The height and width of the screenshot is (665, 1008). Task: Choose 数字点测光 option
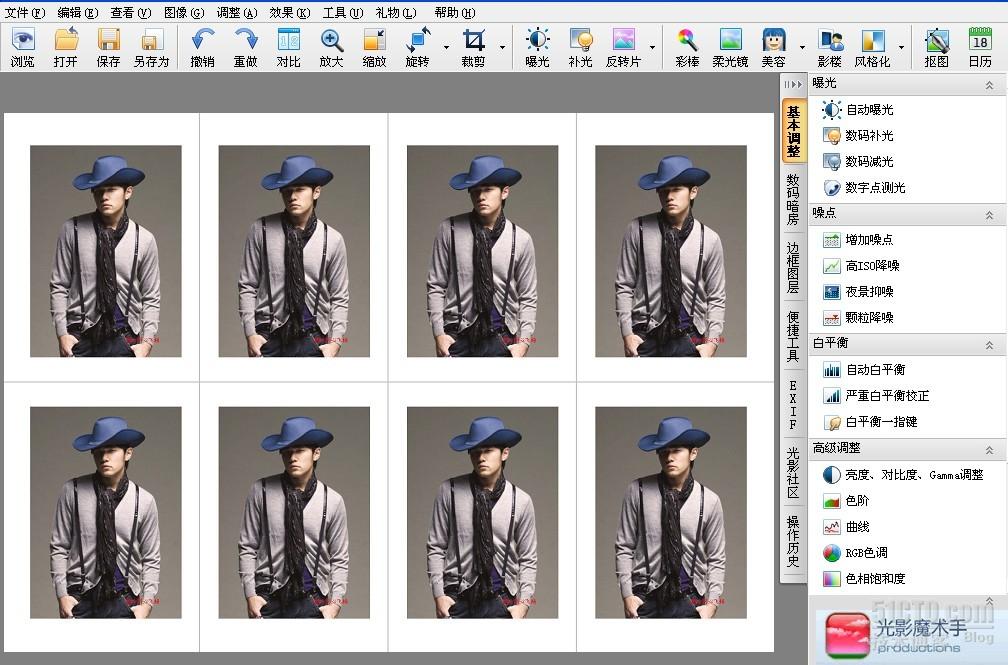coord(864,188)
